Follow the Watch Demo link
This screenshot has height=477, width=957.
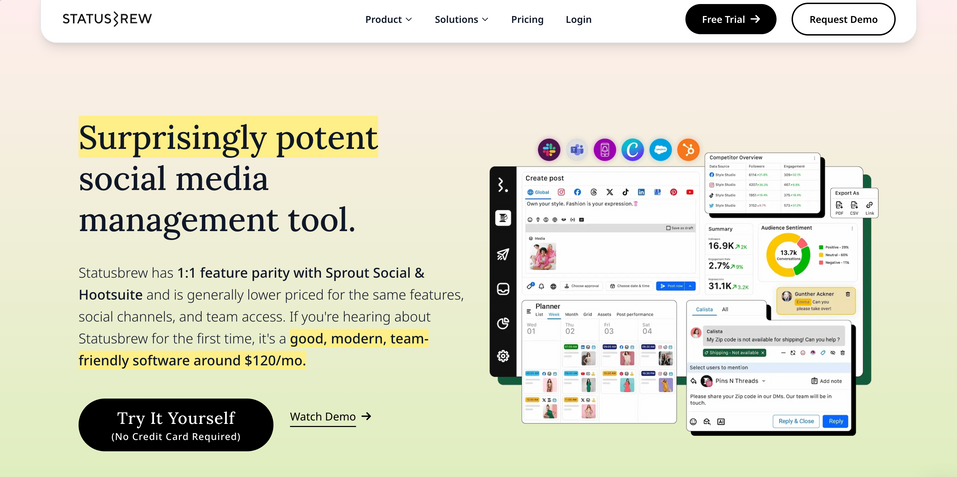pos(330,417)
